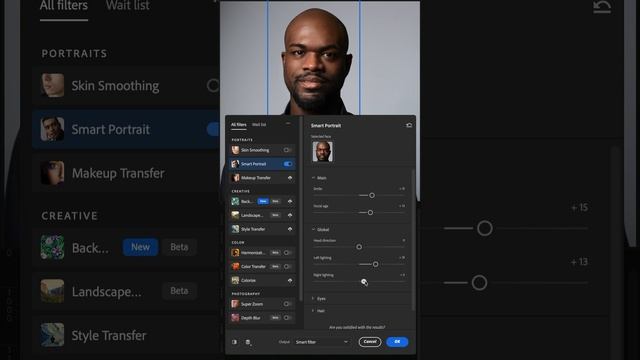The image size is (640, 360).
Task: Download the Landscape filter via cloud icon
Action: point(290,215)
